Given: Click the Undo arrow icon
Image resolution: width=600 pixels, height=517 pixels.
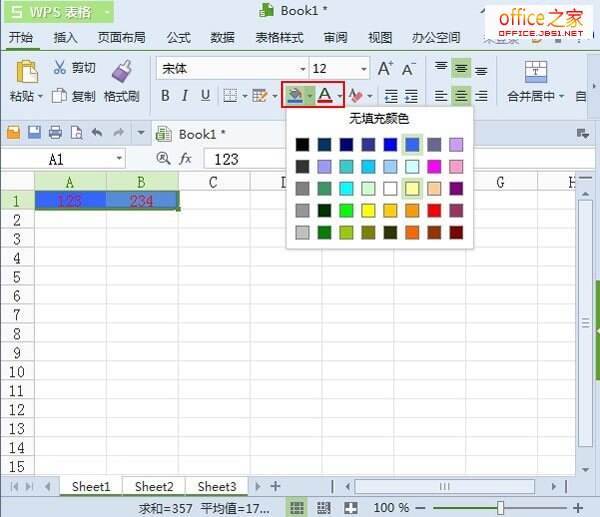Looking at the screenshot, I should (x=97, y=133).
